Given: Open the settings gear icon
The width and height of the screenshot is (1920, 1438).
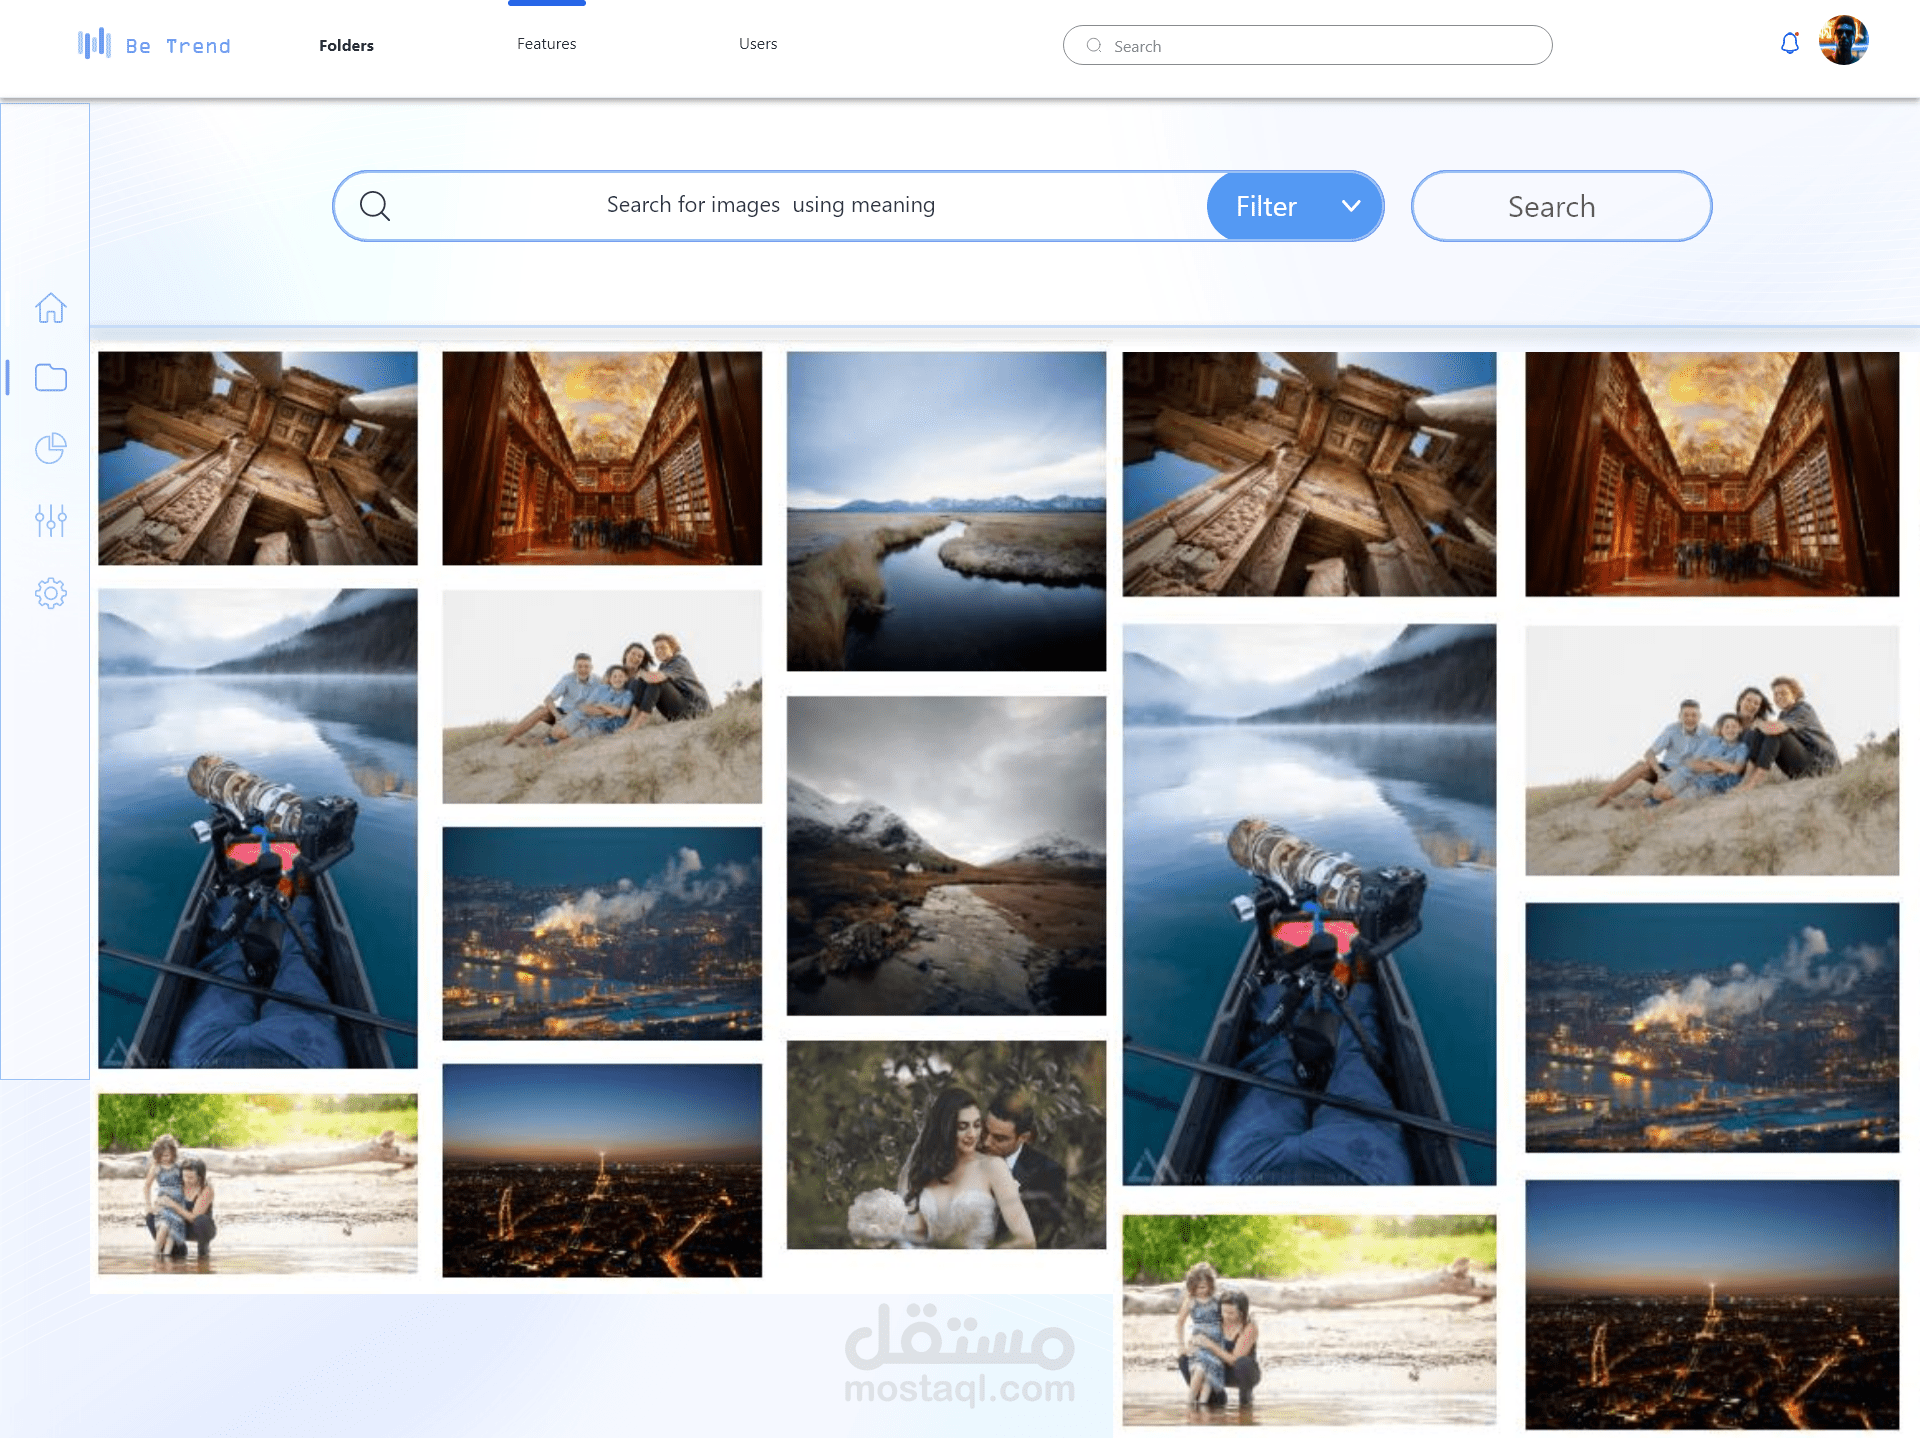Looking at the screenshot, I should coord(51,593).
